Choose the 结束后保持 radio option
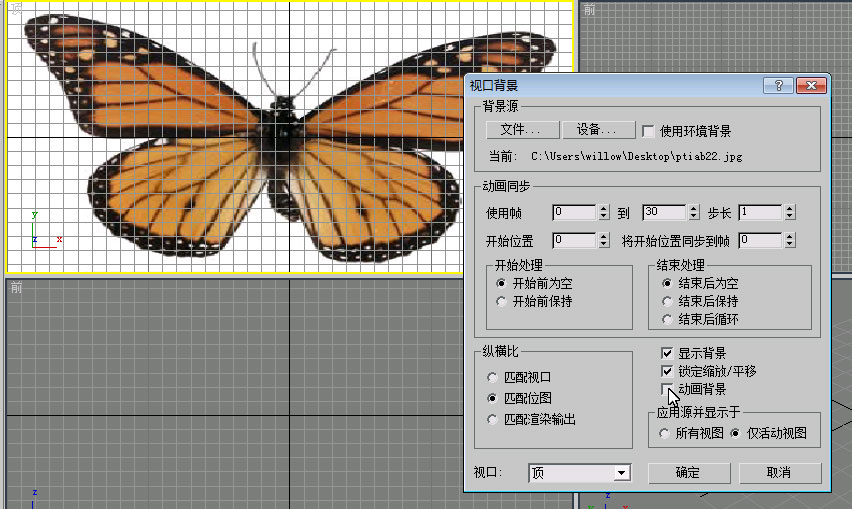The width and height of the screenshot is (852, 509). pos(667,302)
